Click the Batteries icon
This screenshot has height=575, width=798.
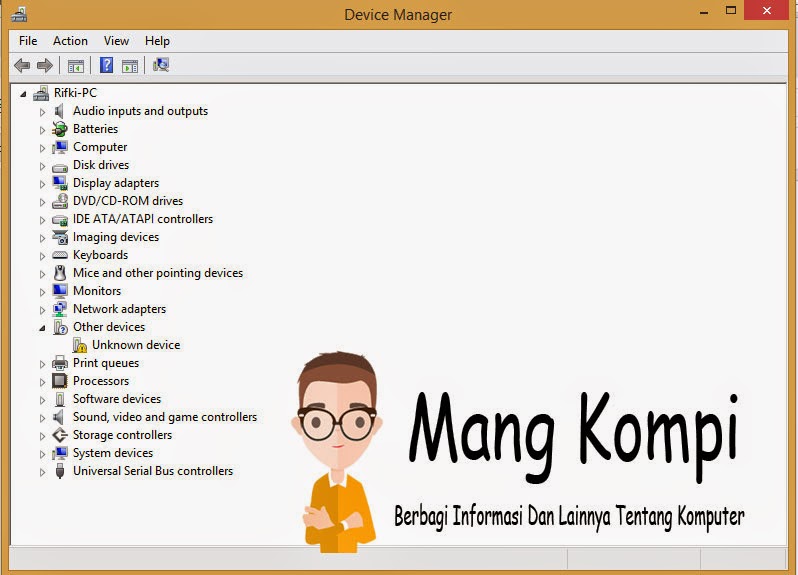60,129
